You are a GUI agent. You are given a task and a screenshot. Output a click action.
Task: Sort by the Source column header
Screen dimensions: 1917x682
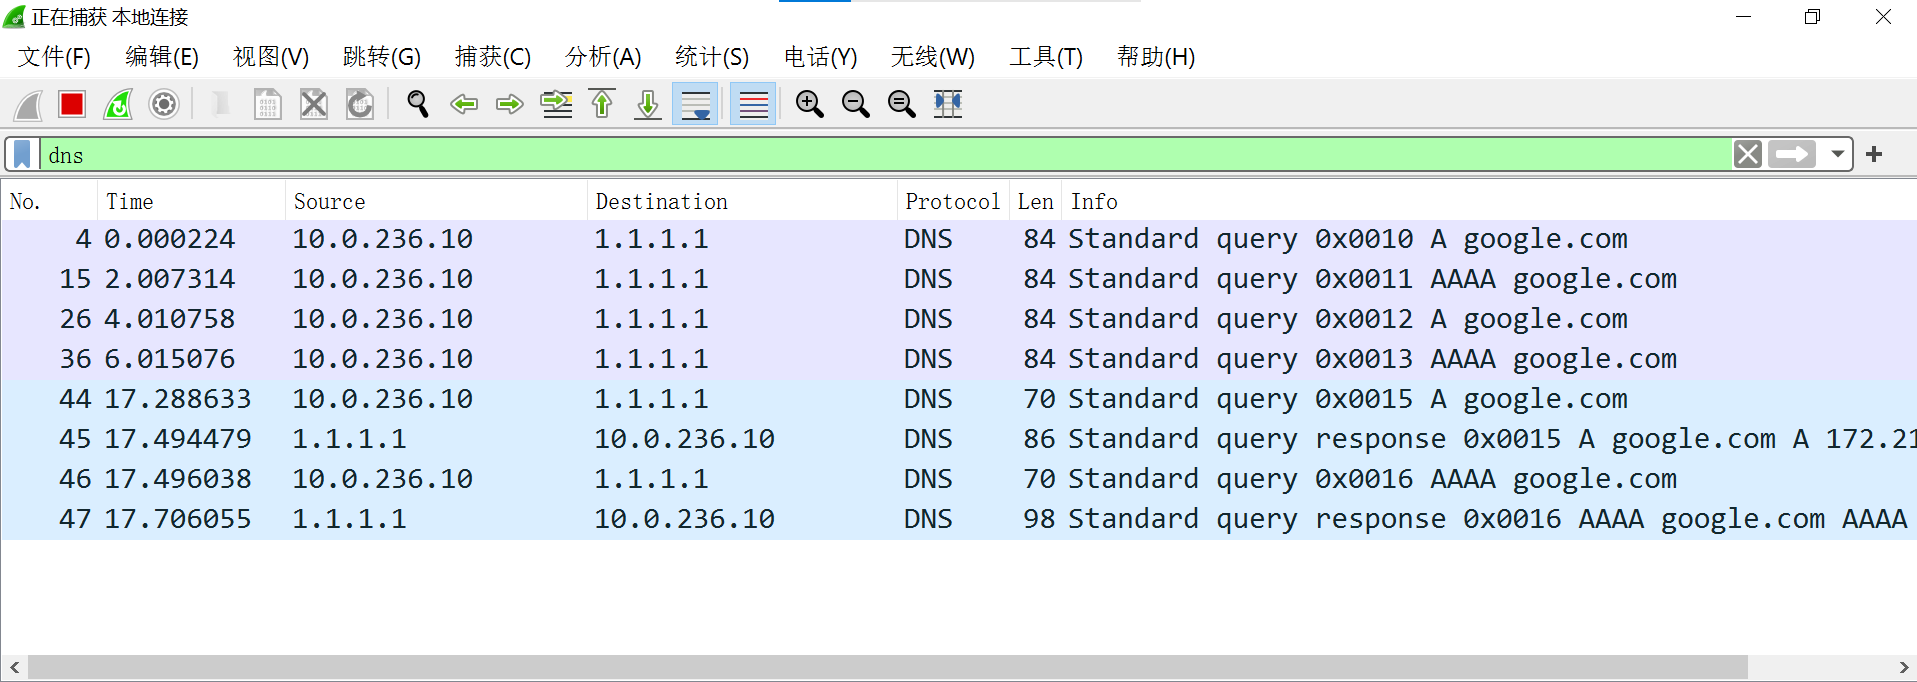436,201
